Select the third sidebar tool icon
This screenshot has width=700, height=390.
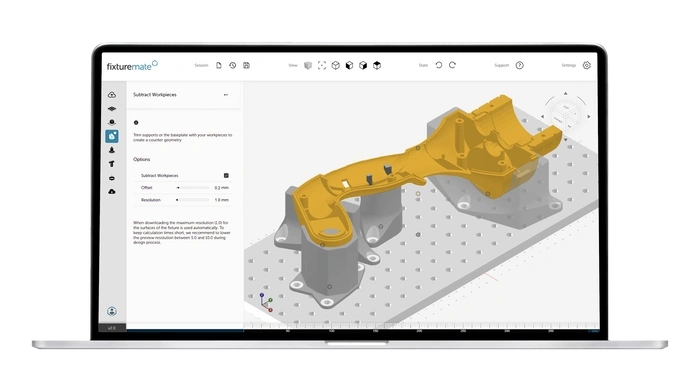point(112,122)
